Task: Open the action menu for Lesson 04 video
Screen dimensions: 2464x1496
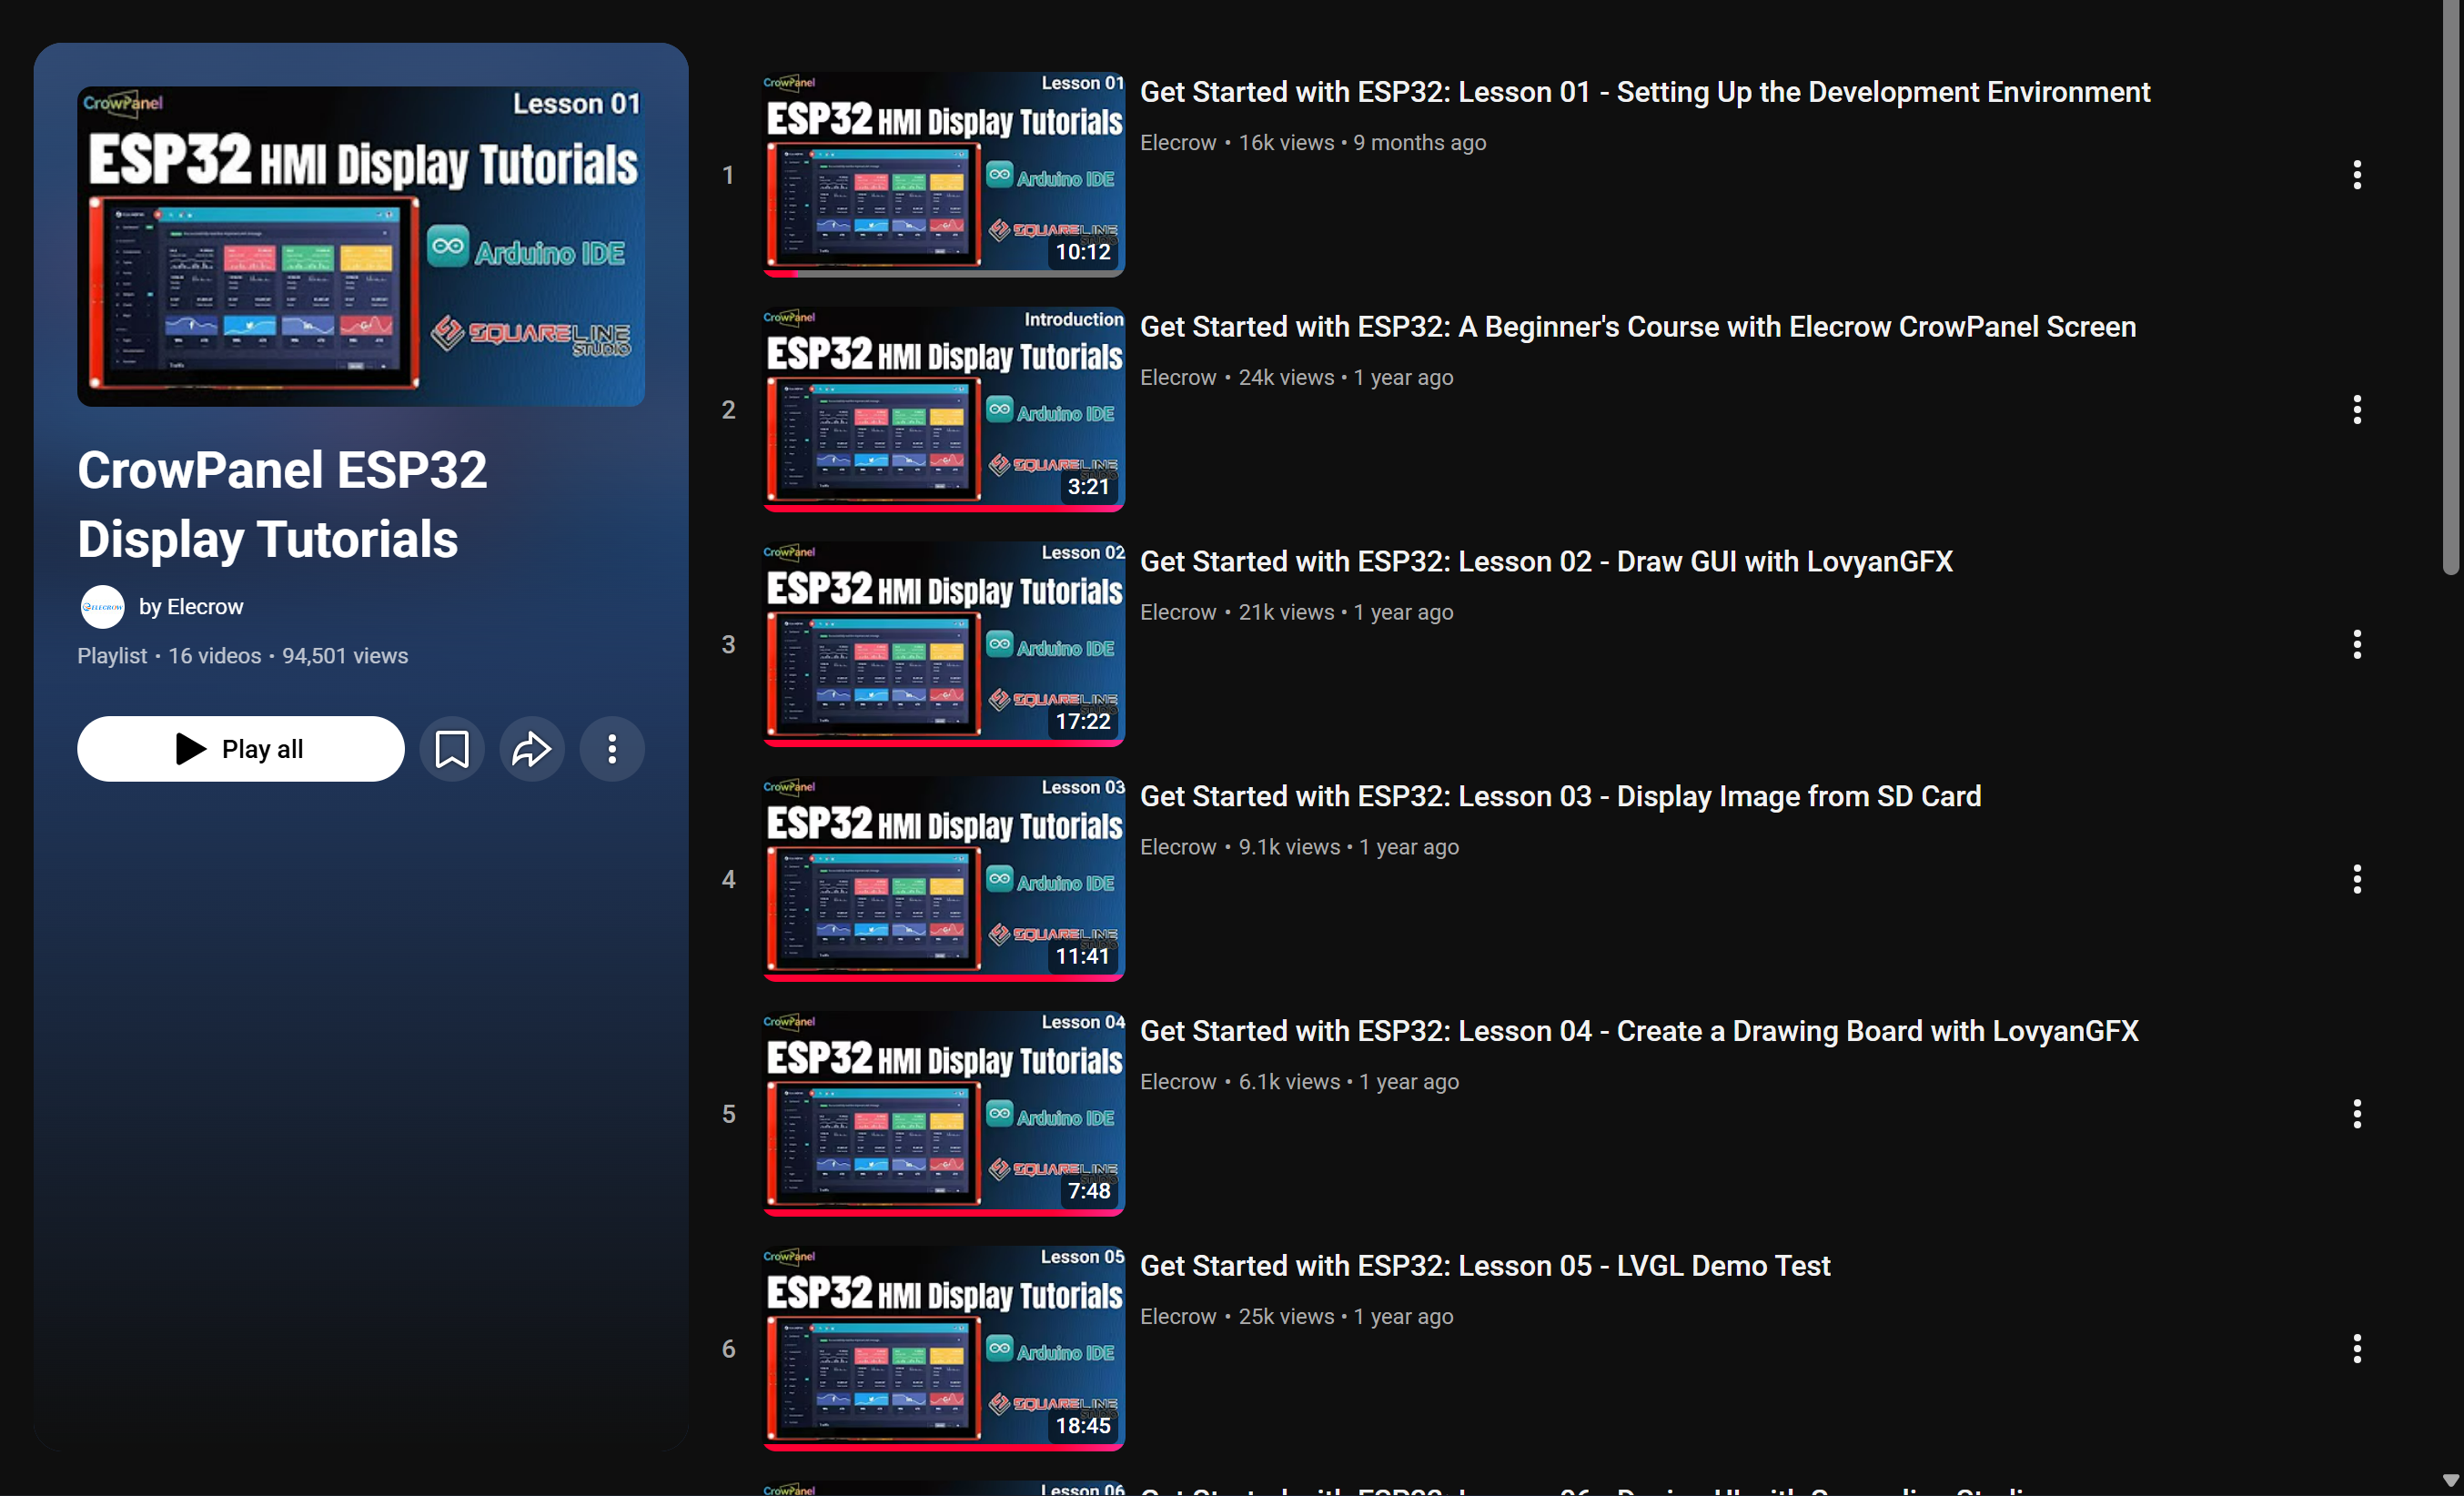Action: [x=2356, y=1114]
